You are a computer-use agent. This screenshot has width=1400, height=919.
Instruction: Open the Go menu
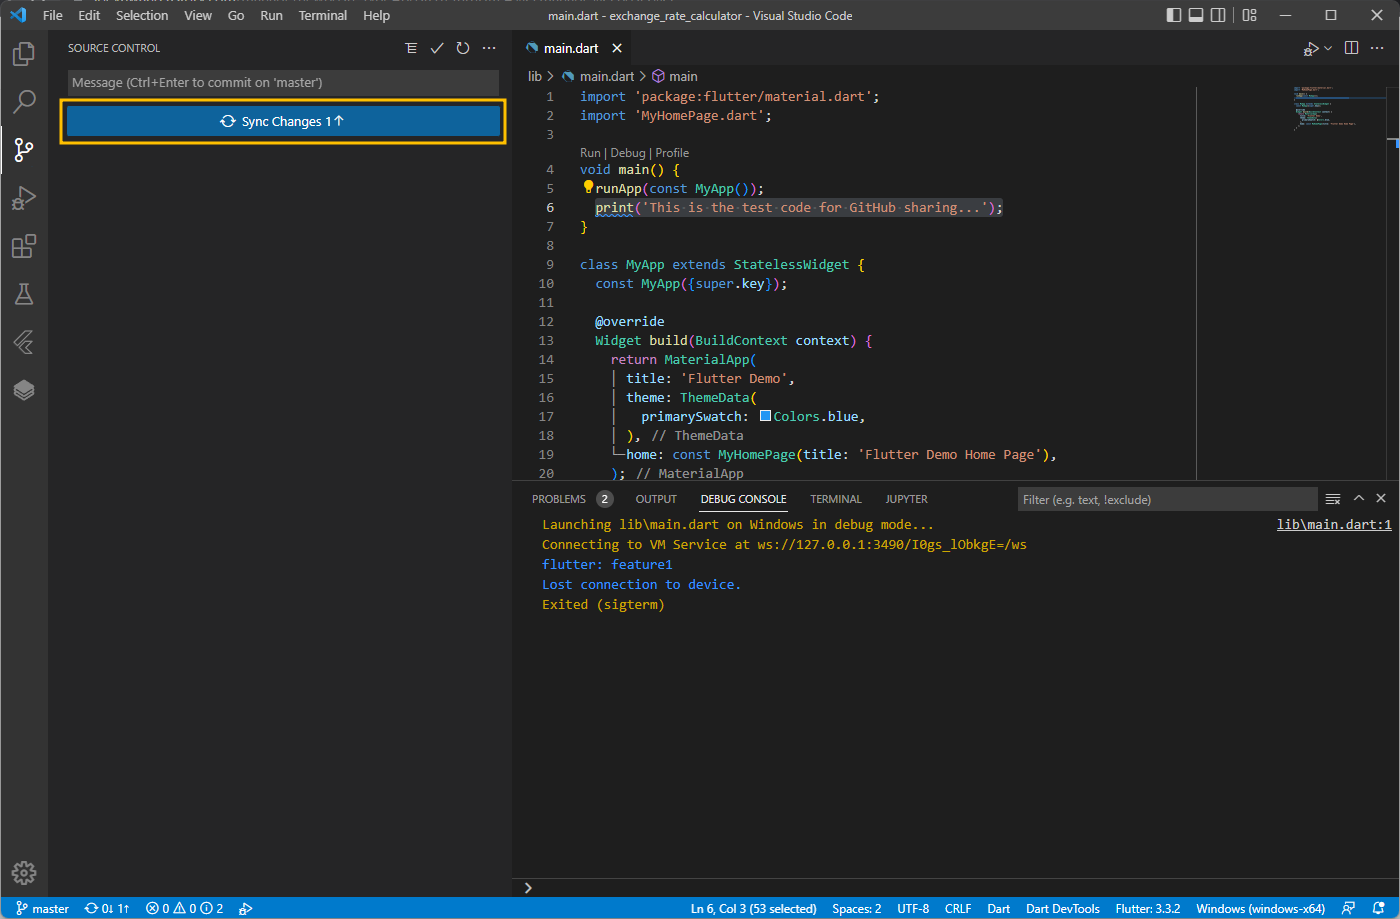coord(236,15)
